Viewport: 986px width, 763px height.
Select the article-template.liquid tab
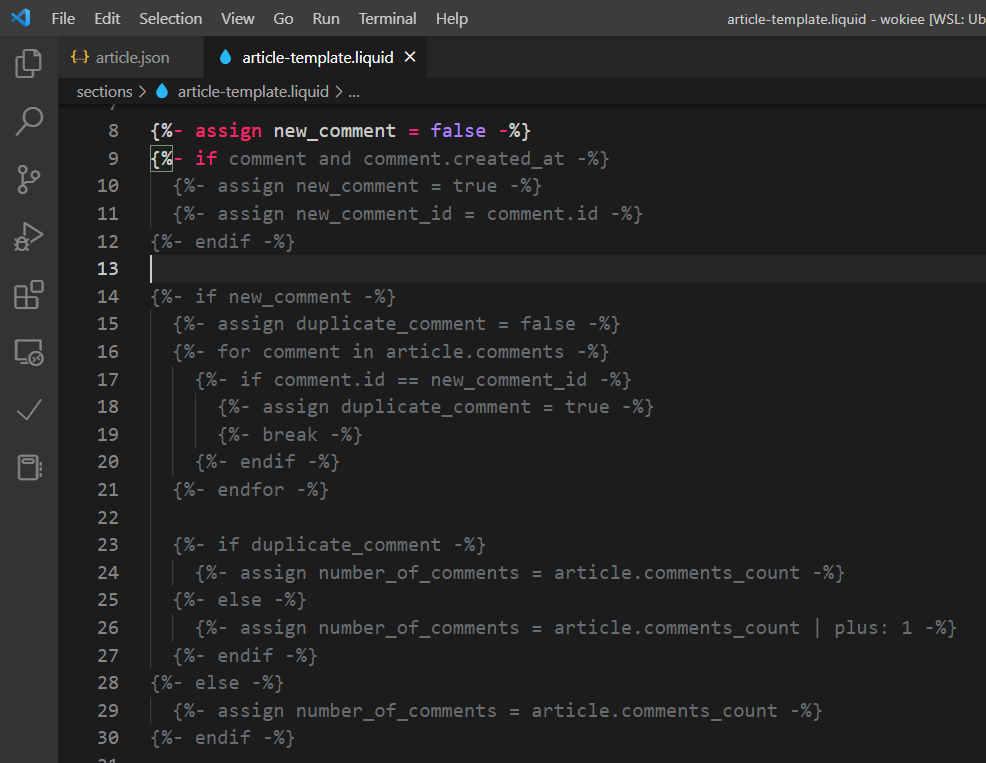click(x=317, y=57)
